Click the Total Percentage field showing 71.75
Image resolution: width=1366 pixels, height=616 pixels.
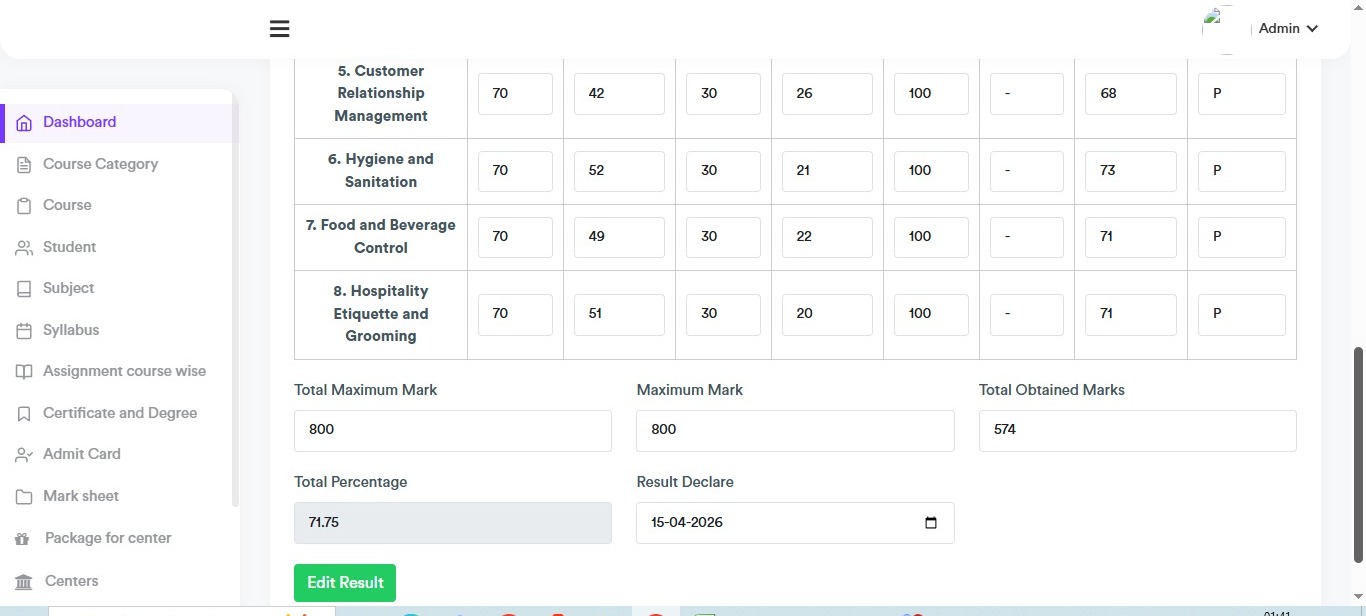point(453,523)
